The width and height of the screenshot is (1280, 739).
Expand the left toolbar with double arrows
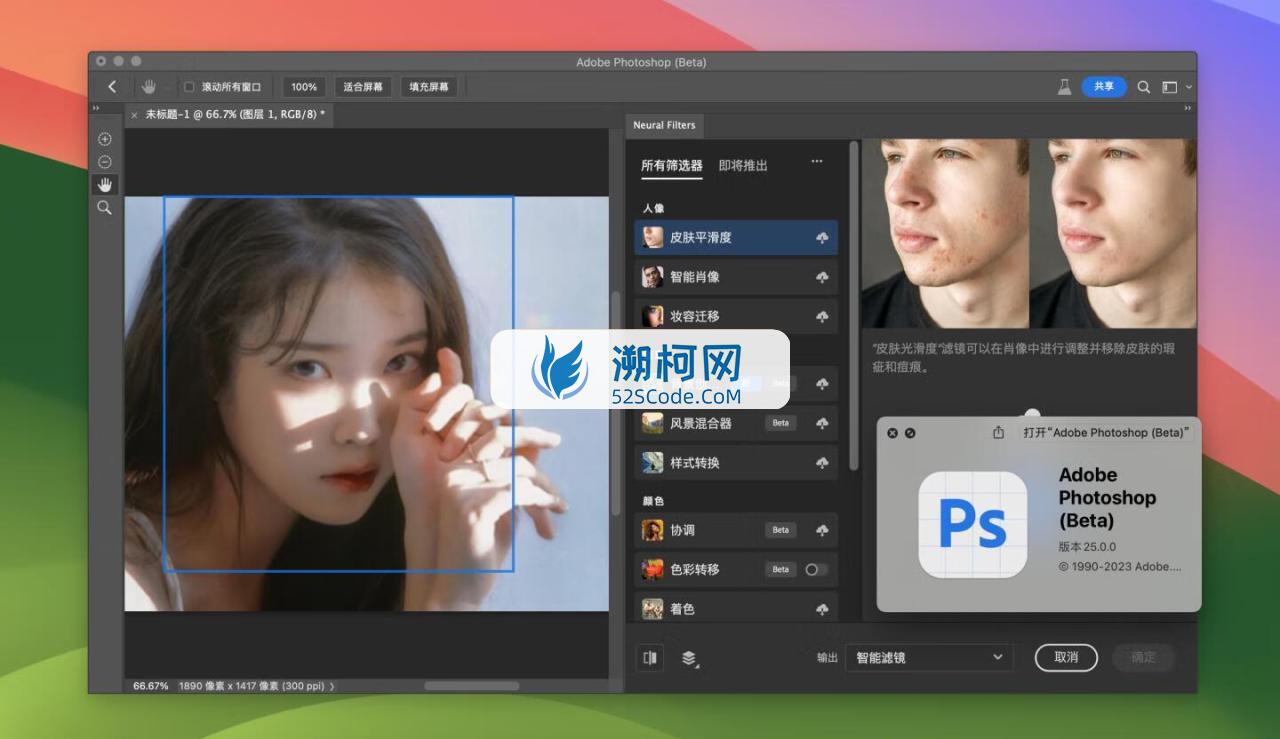(96, 108)
